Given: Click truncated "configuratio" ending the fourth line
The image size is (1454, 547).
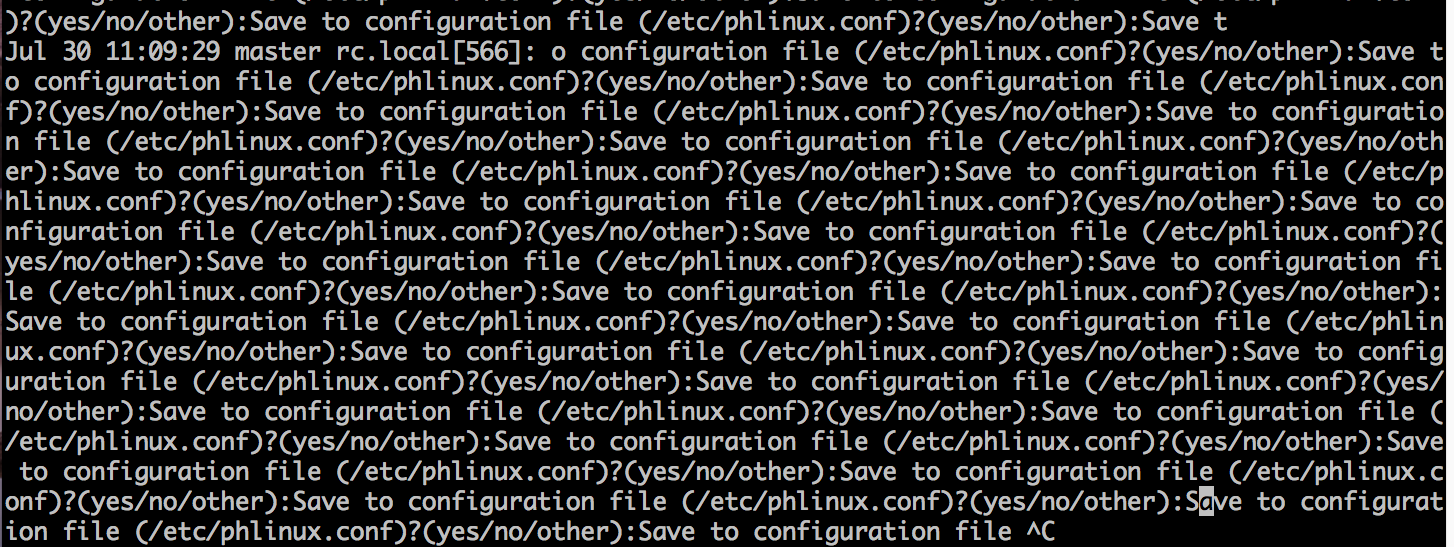Looking at the screenshot, I should [1357, 112].
